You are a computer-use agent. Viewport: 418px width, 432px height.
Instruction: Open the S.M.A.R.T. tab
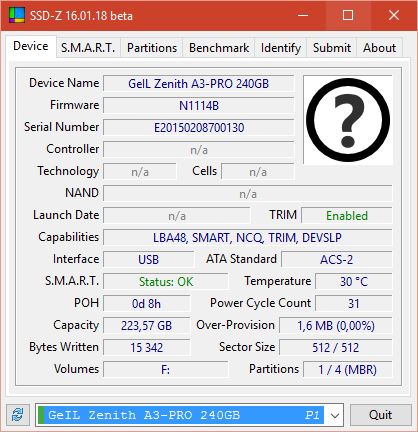click(88, 48)
